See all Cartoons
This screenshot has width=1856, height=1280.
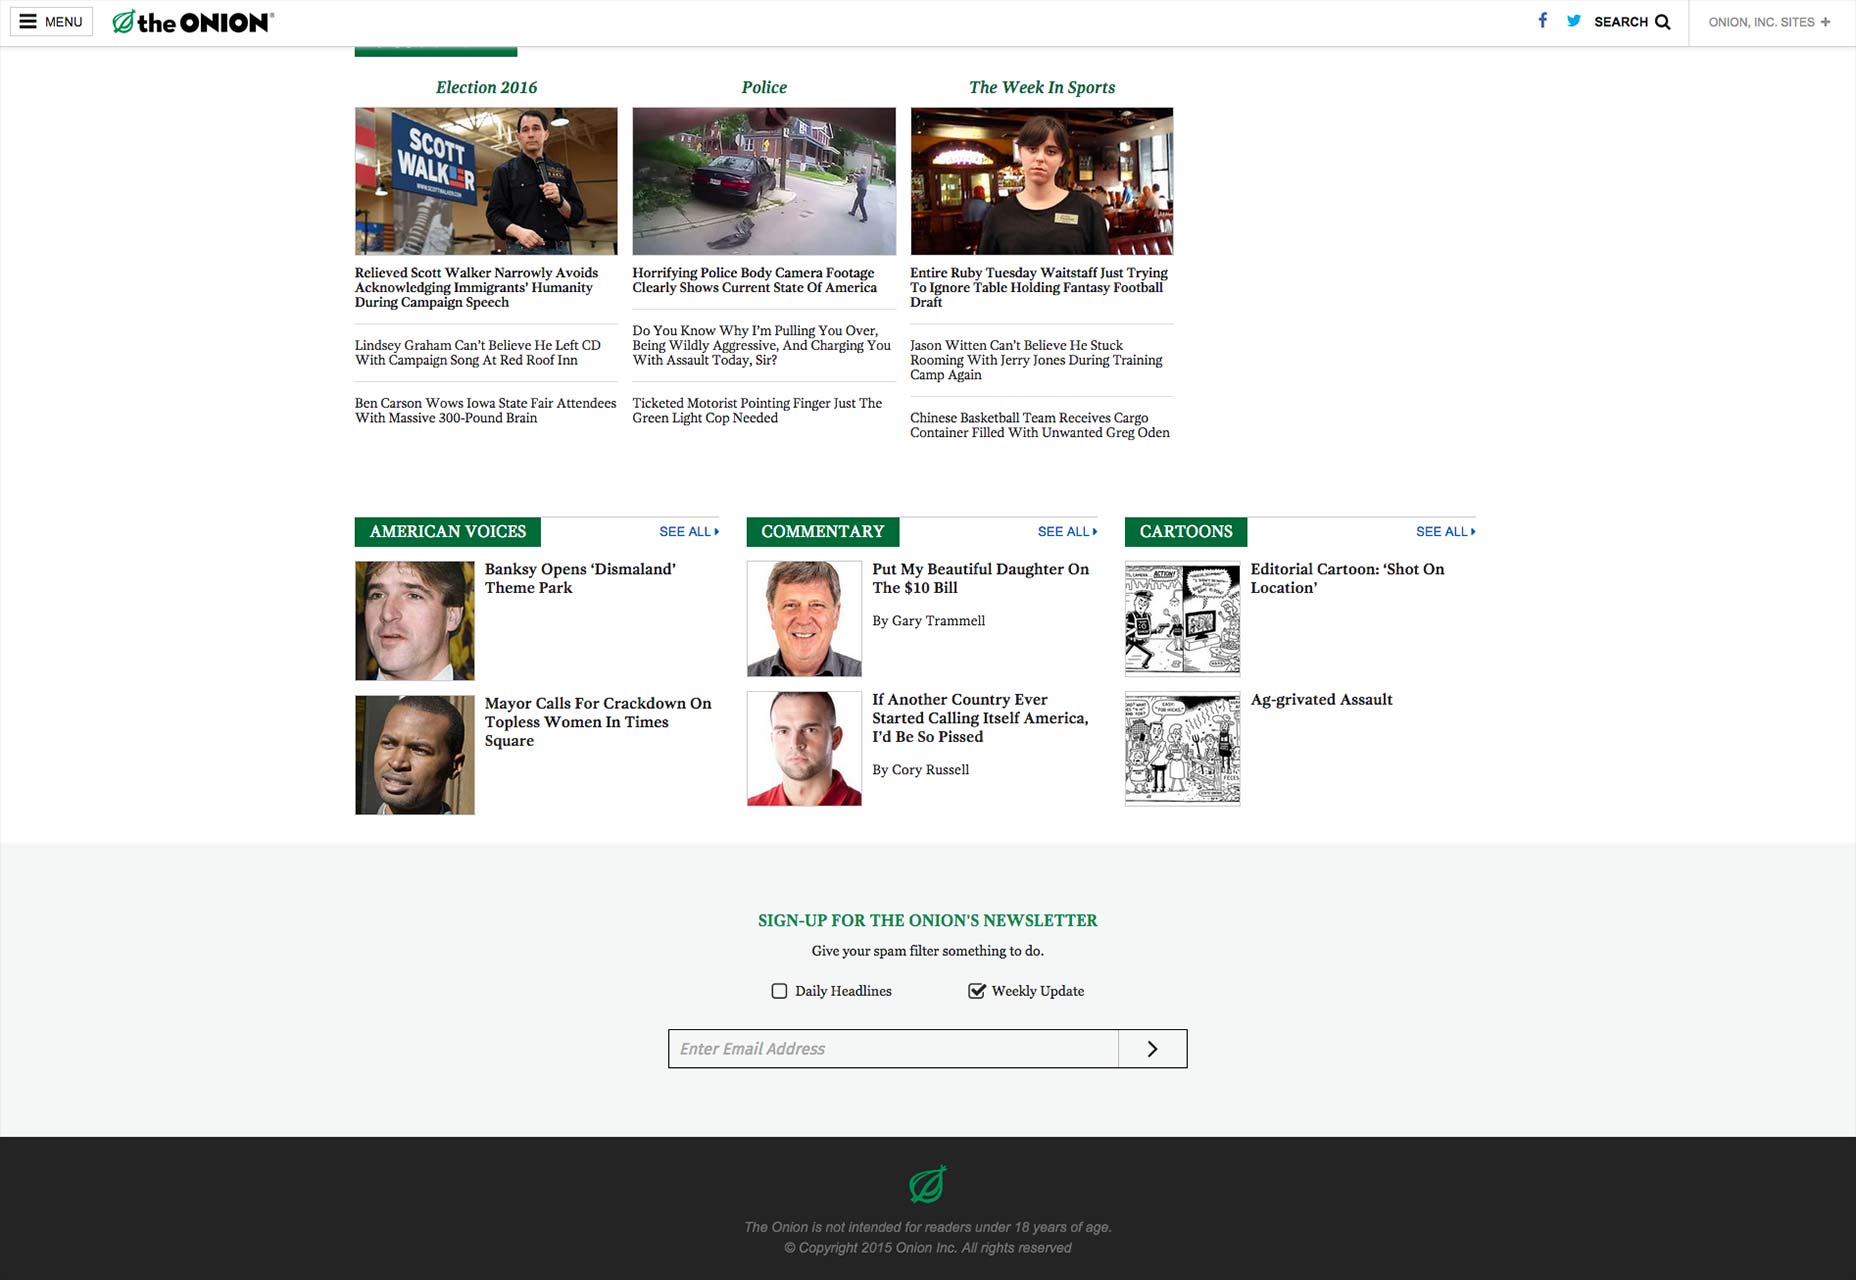pyautogui.click(x=1445, y=532)
